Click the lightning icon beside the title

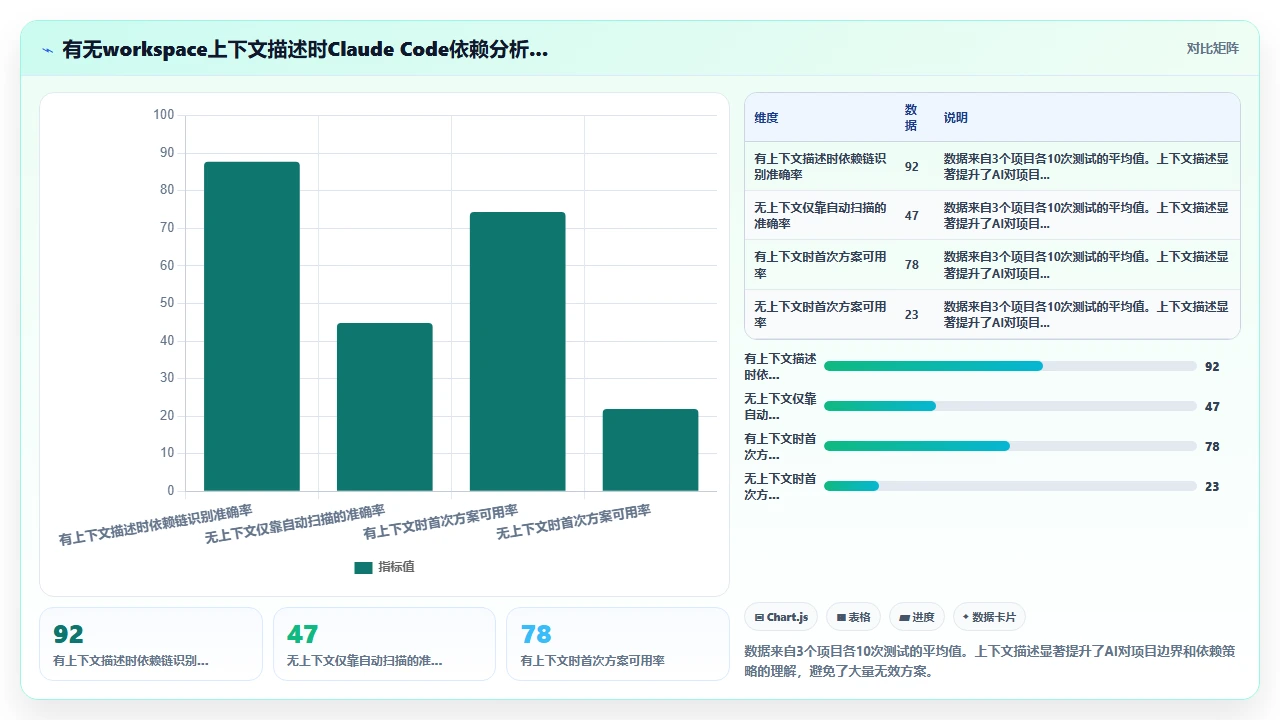pyautogui.click(x=48, y=49)
